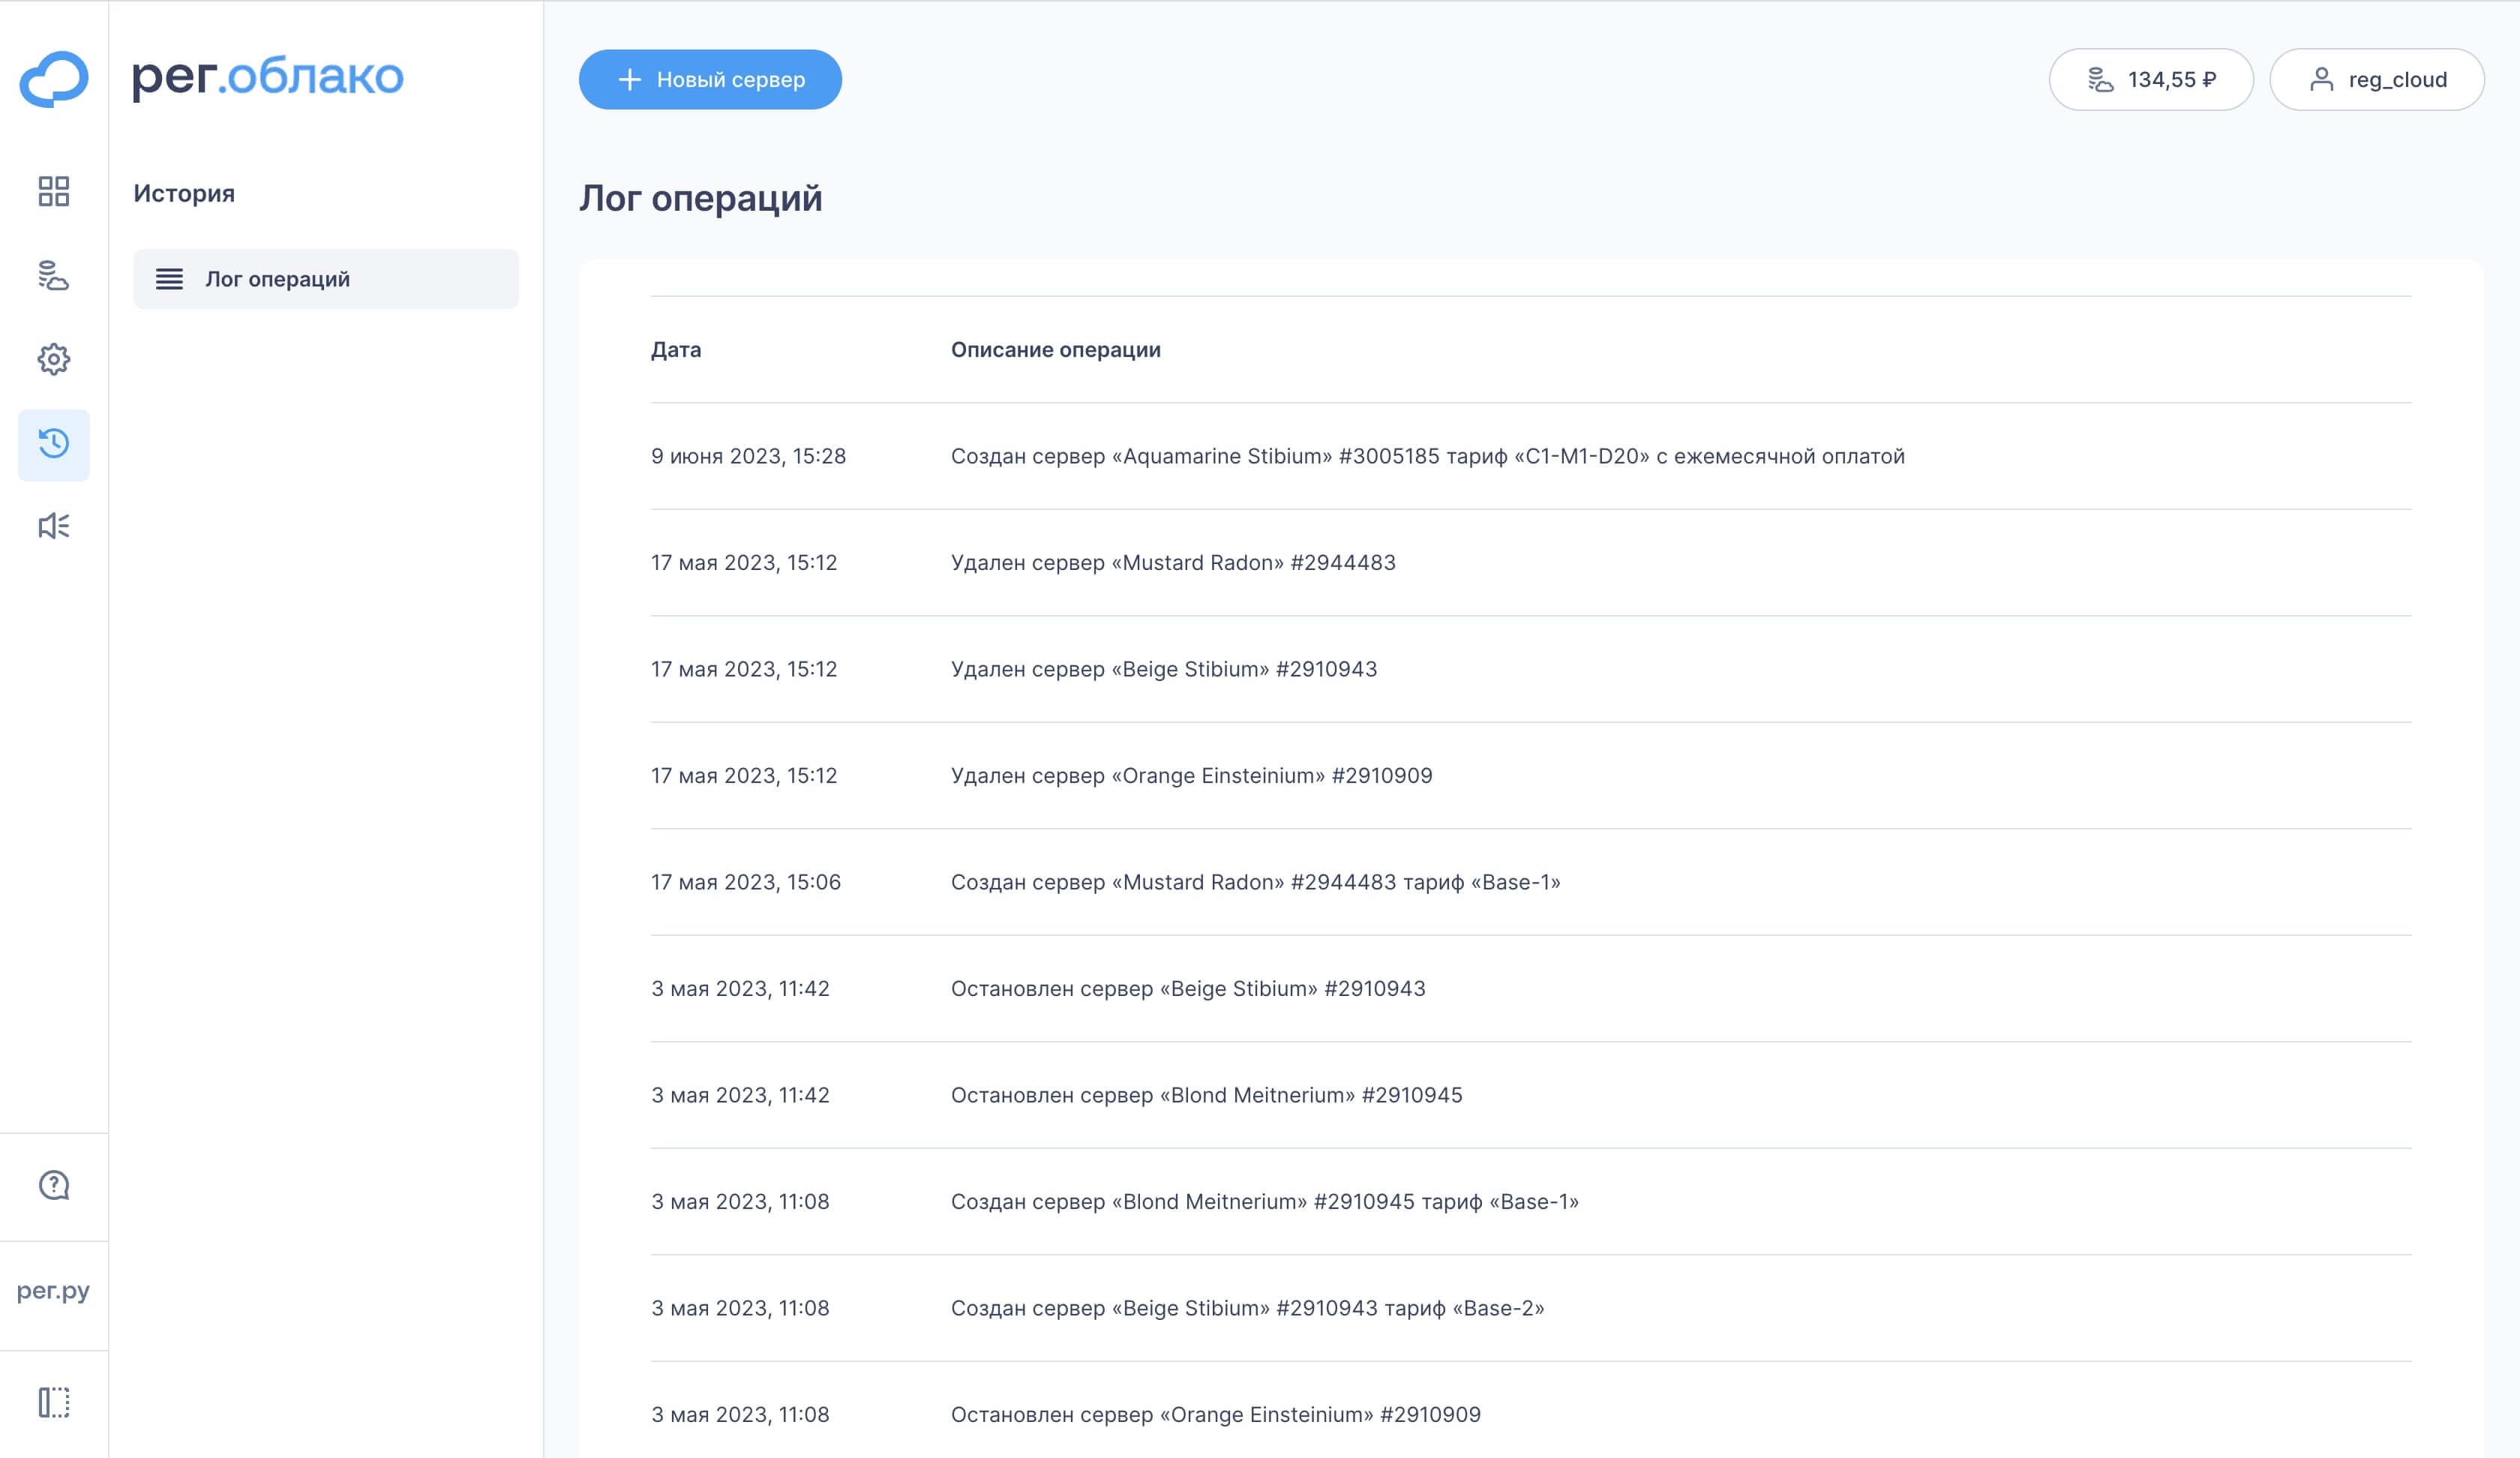Click the рег.облако cloud logo icon

(x=54, y=79)
